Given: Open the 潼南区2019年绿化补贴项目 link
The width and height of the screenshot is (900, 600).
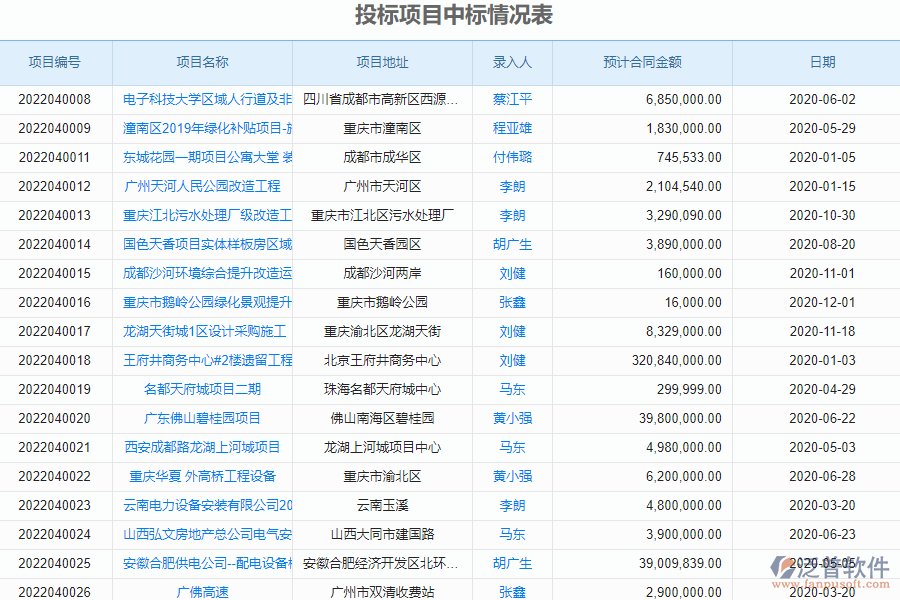Looking at the screenshot, I should (x=200, y=128).
